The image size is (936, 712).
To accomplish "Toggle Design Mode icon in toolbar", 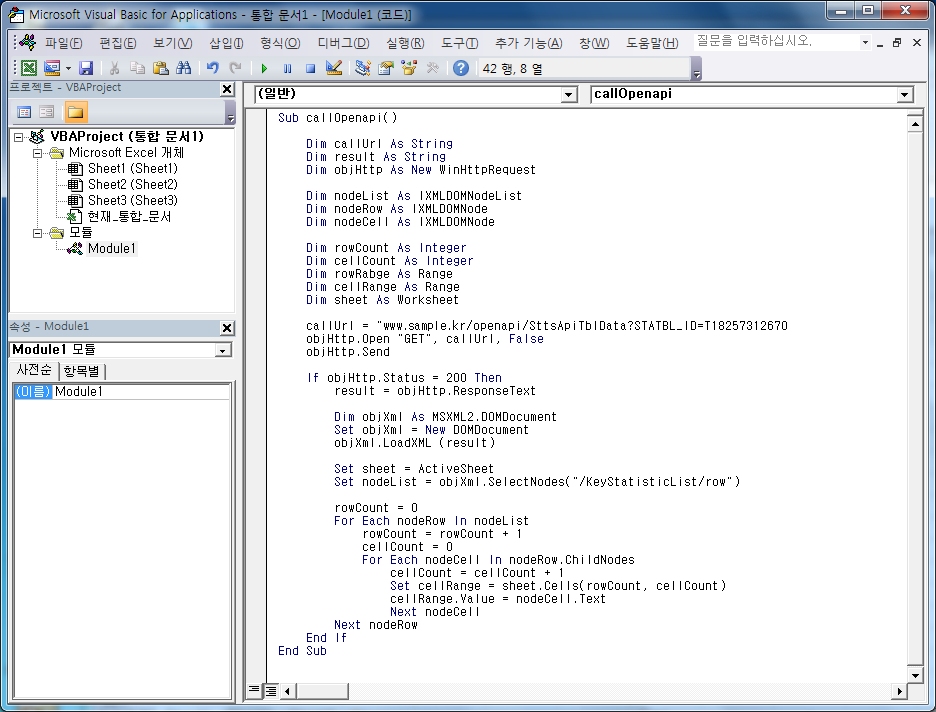I will [334, 68].
